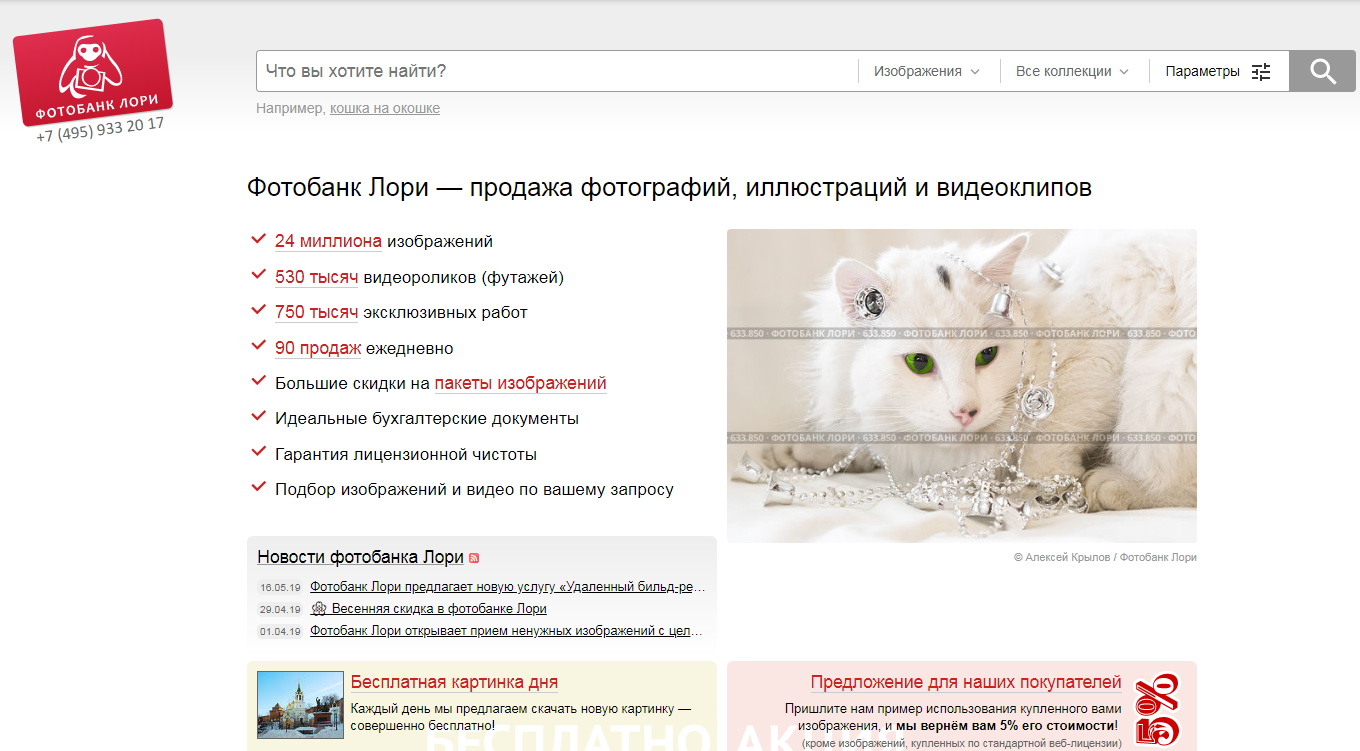Open the 530 тысяч videos link
Viewport: 1360px width, 751px height.
coord(316,276)
